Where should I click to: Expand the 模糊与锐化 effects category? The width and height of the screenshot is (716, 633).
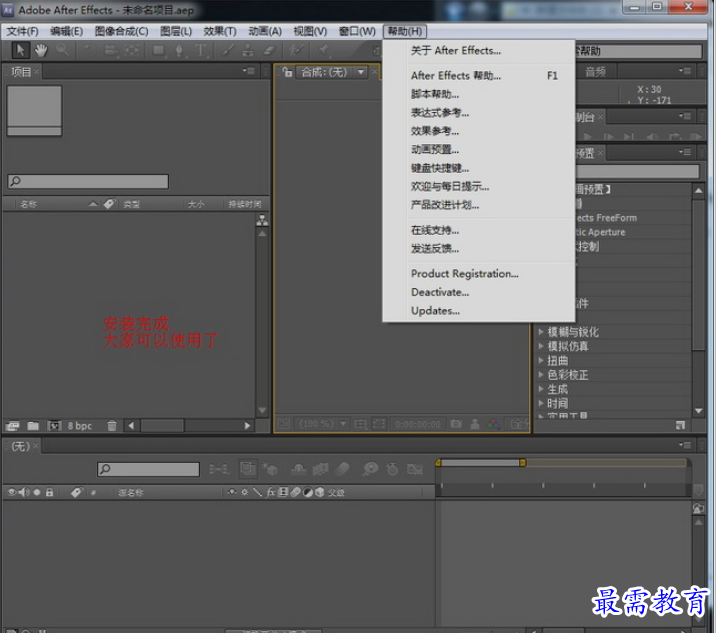[541, 332]
